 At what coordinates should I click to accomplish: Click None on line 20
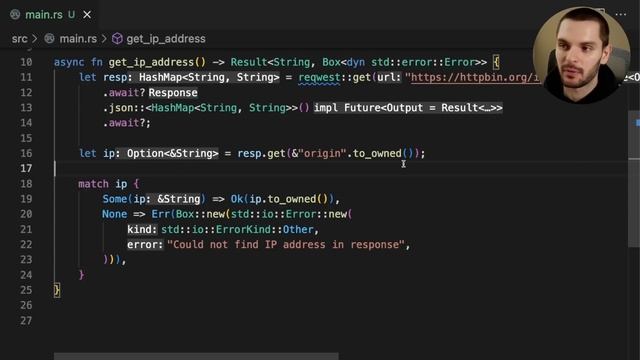pos(115,214)
